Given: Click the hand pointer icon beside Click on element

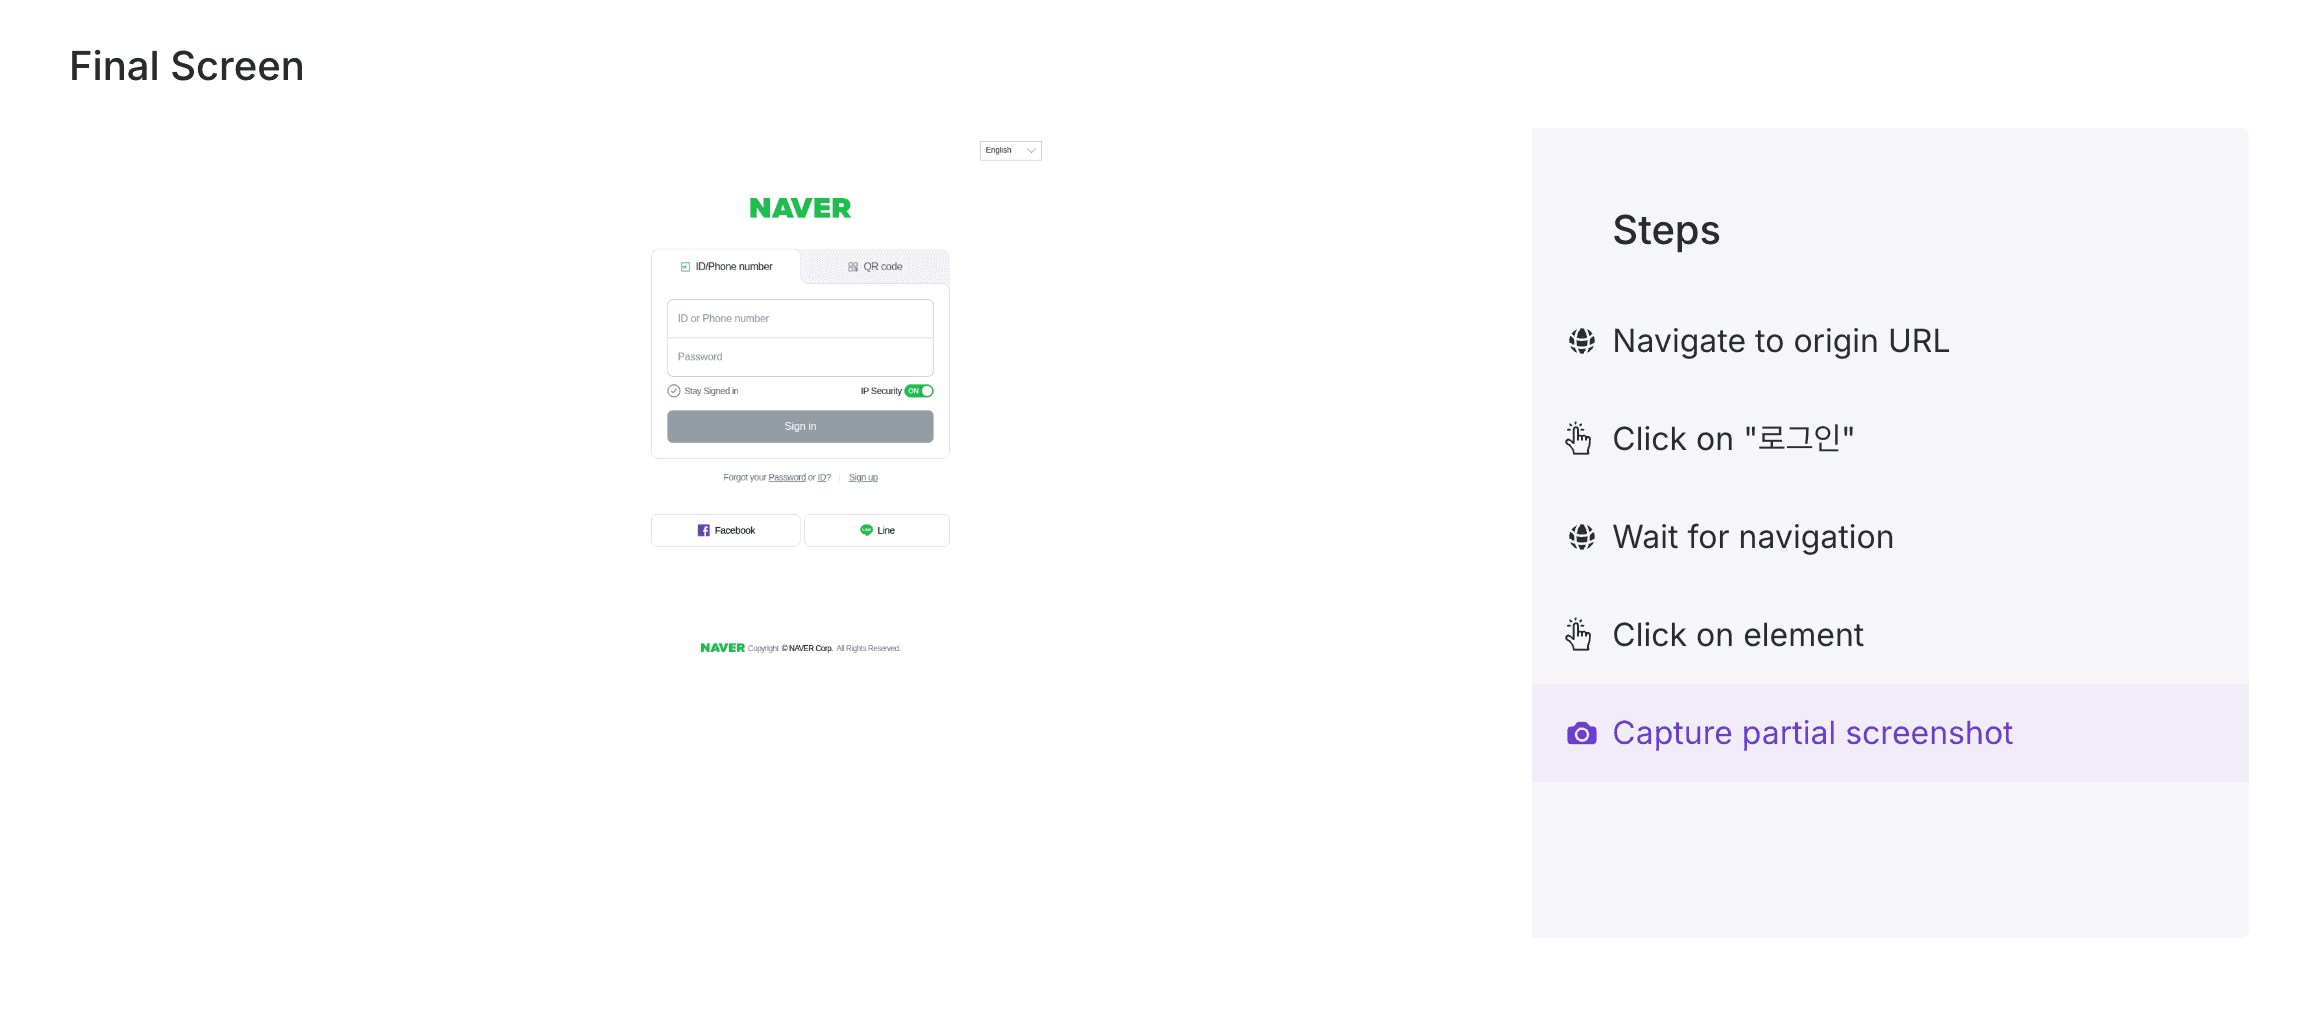Looking at the screenshot, I should 1579,635.
